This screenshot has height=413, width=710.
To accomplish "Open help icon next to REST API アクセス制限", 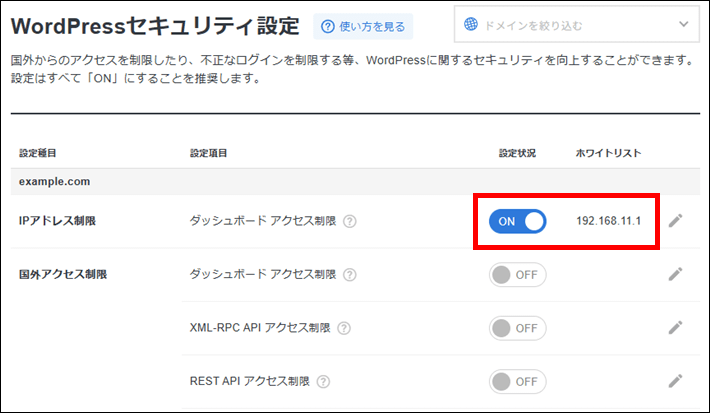I will [323, 382].
